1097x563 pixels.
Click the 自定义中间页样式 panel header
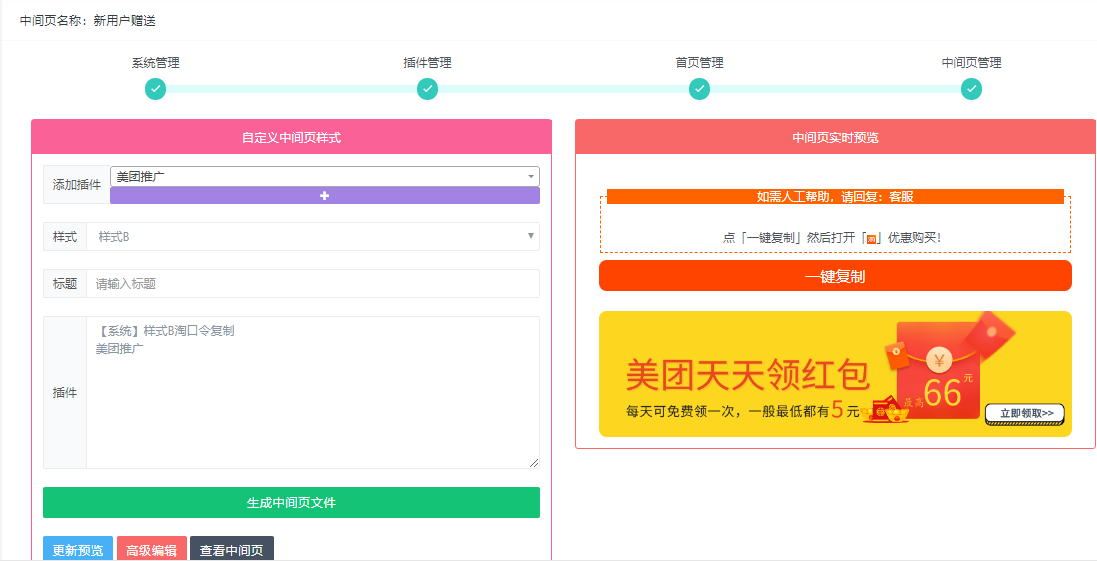tap(291, 137)
